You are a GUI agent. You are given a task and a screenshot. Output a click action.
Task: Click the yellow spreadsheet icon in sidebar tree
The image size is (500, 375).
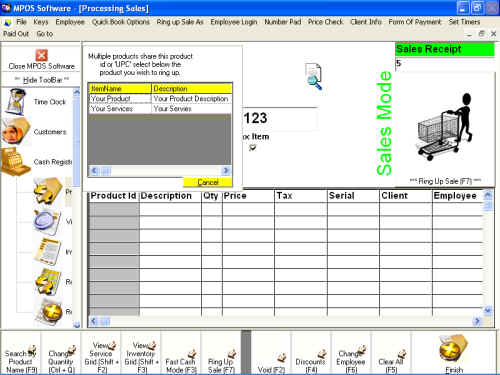[48, 281]
